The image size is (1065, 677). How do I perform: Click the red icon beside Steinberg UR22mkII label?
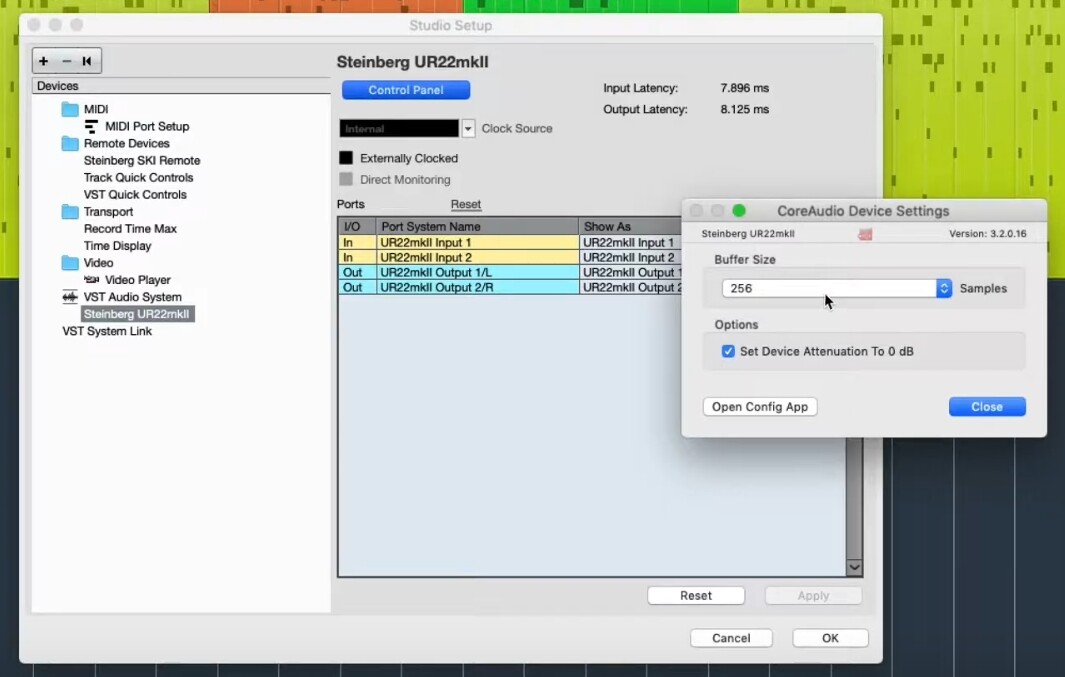865,234
